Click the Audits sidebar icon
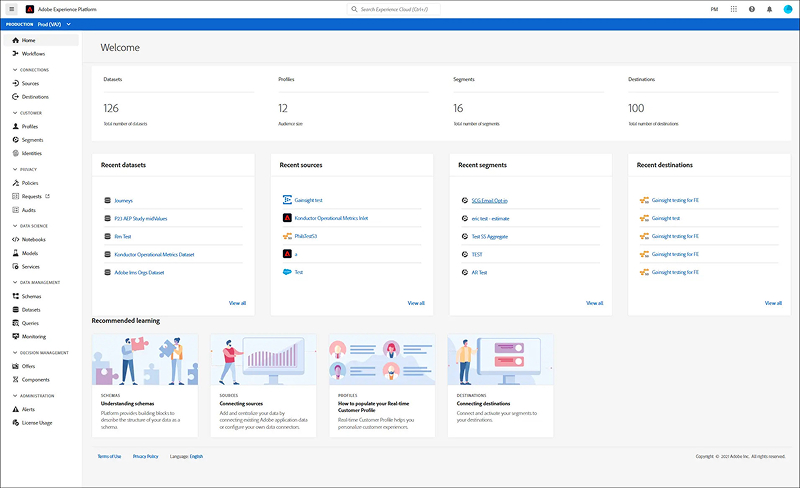Image resolution: width=800 pixels, height=488 pixels. 15,210
